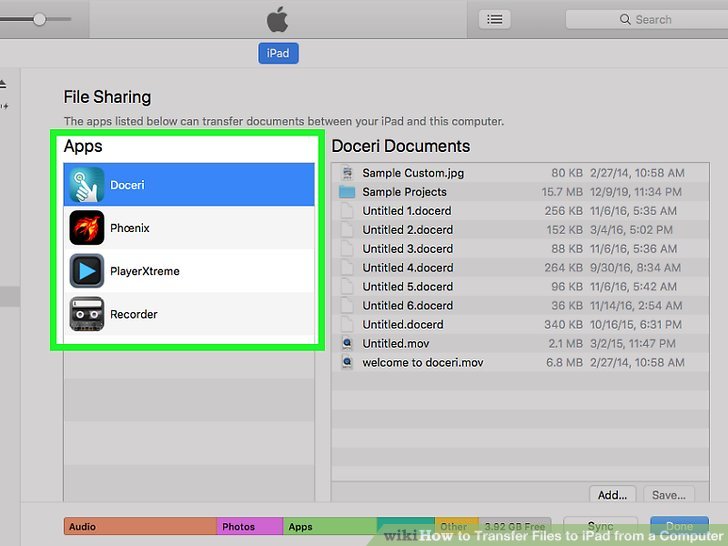Click the Add... button
Image resolution: width=728 pixels, height=546 pixels.
click(612, 495)
